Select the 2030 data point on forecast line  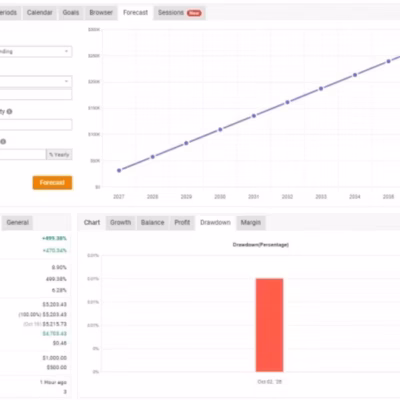[220, 129]
